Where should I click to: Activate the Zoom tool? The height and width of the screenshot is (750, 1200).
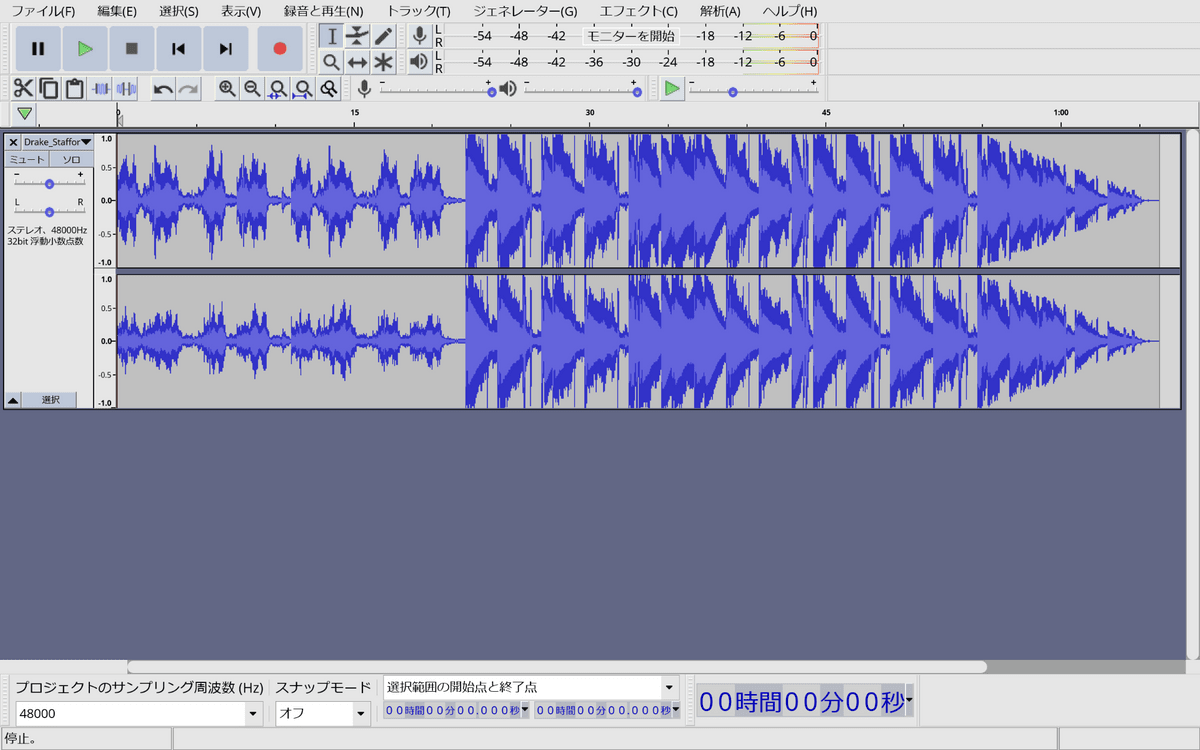[331, 62]
